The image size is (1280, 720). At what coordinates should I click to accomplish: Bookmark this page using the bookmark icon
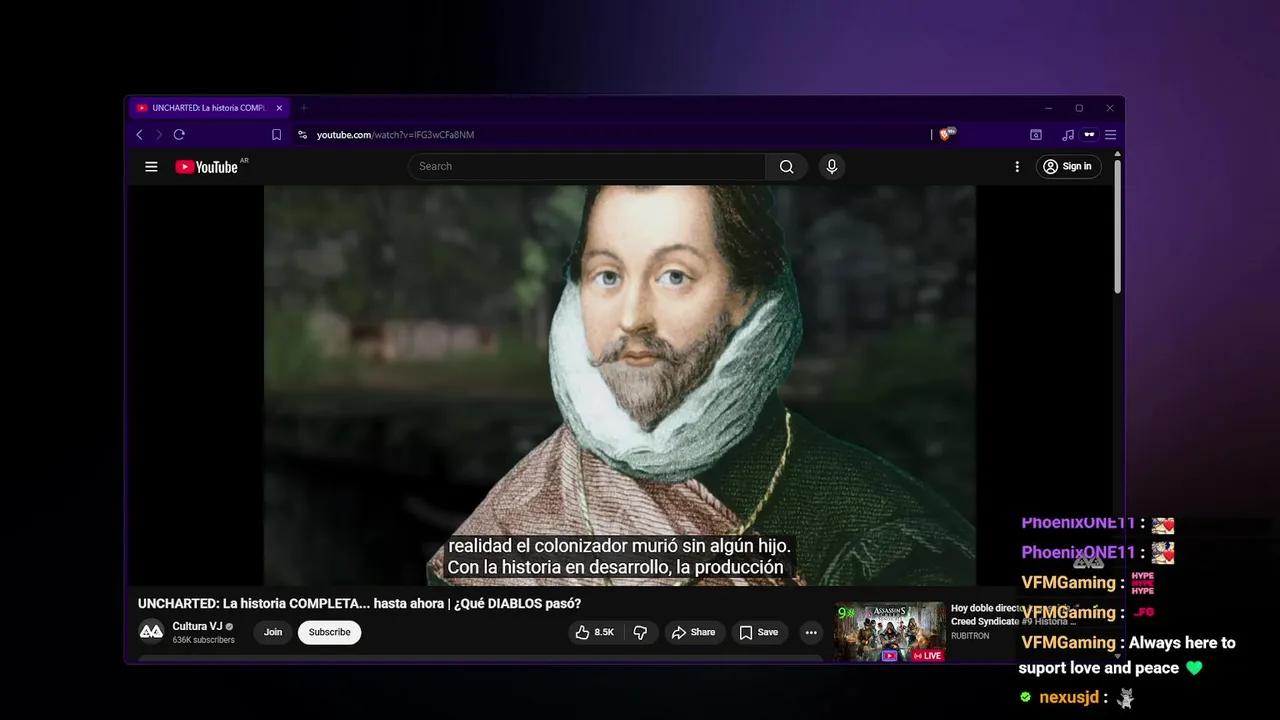tap(277, 135)
